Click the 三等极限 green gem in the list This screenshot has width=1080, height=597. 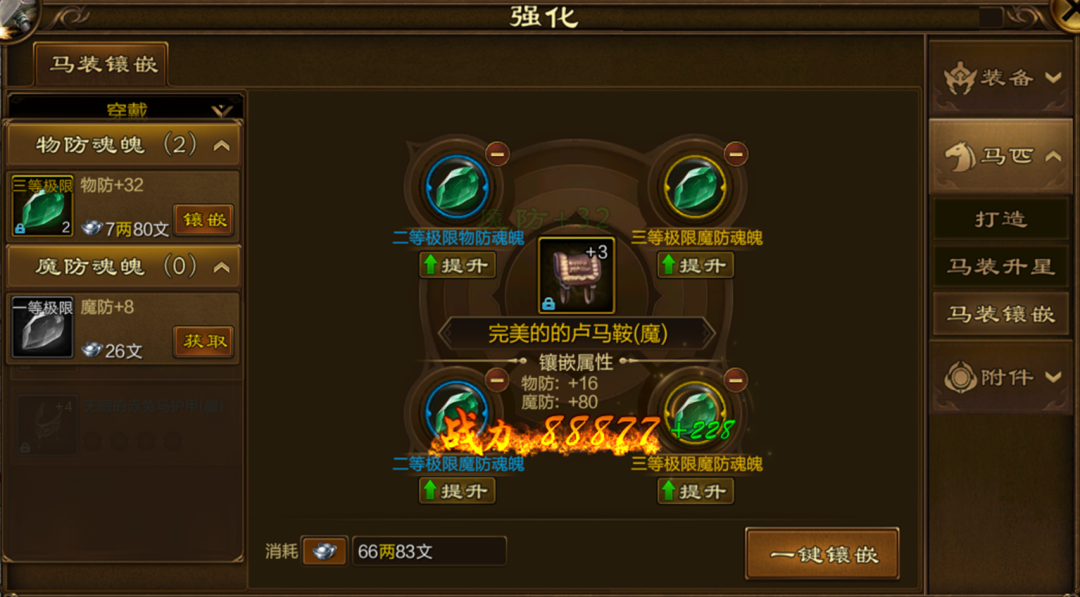[x=43, y=206]
